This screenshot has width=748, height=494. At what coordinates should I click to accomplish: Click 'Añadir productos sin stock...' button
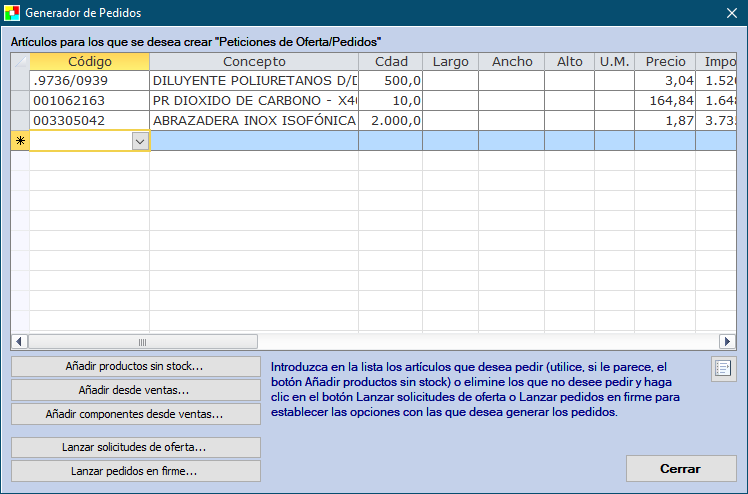tap(135, 366)
